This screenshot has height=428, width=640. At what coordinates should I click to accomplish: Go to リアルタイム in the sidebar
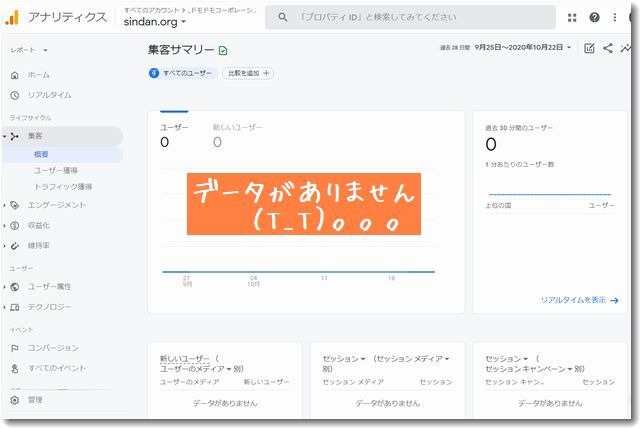pyautogui.click(x=49, y=95)
